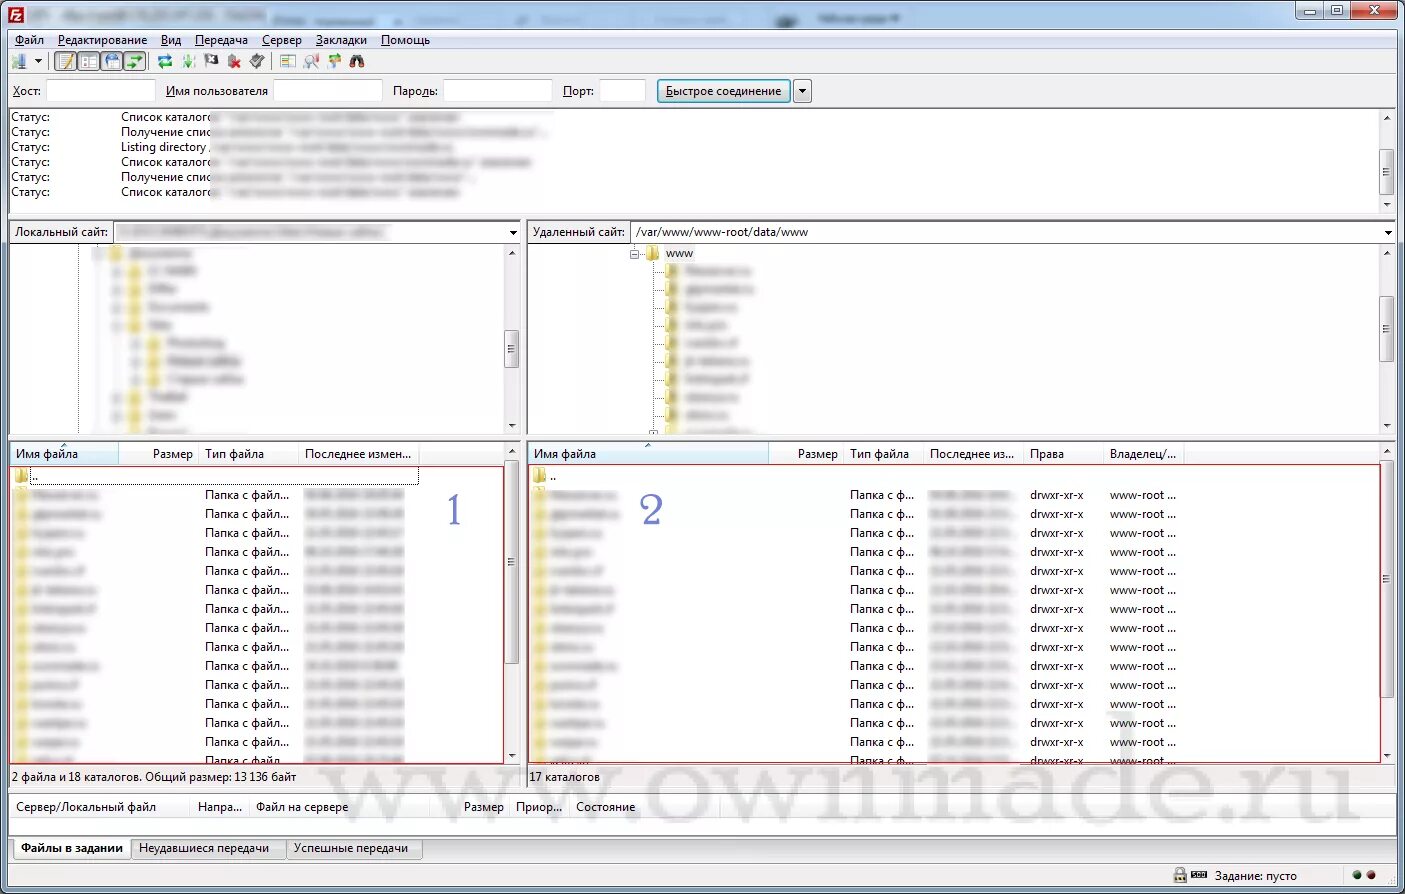Open Удаленный сайт path dropdown
The image size is (1405, 894).
1388,232
